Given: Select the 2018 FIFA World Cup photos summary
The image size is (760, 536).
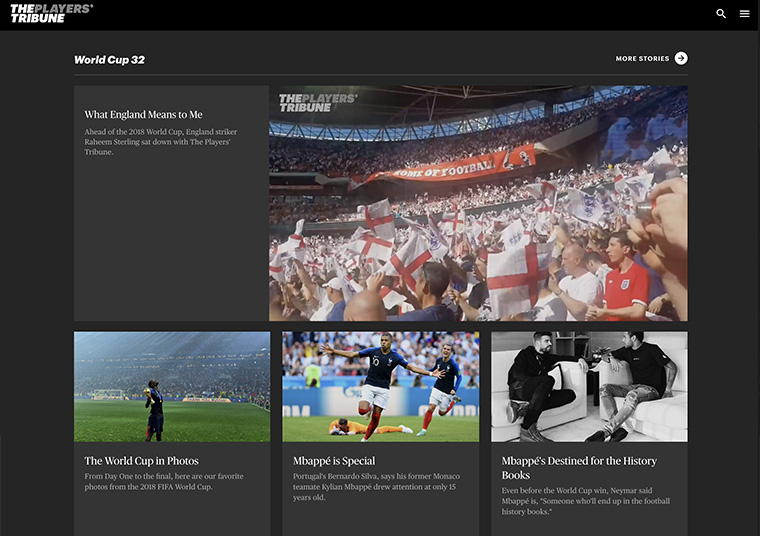Looking at the screenshot, I should coord(164,481).
